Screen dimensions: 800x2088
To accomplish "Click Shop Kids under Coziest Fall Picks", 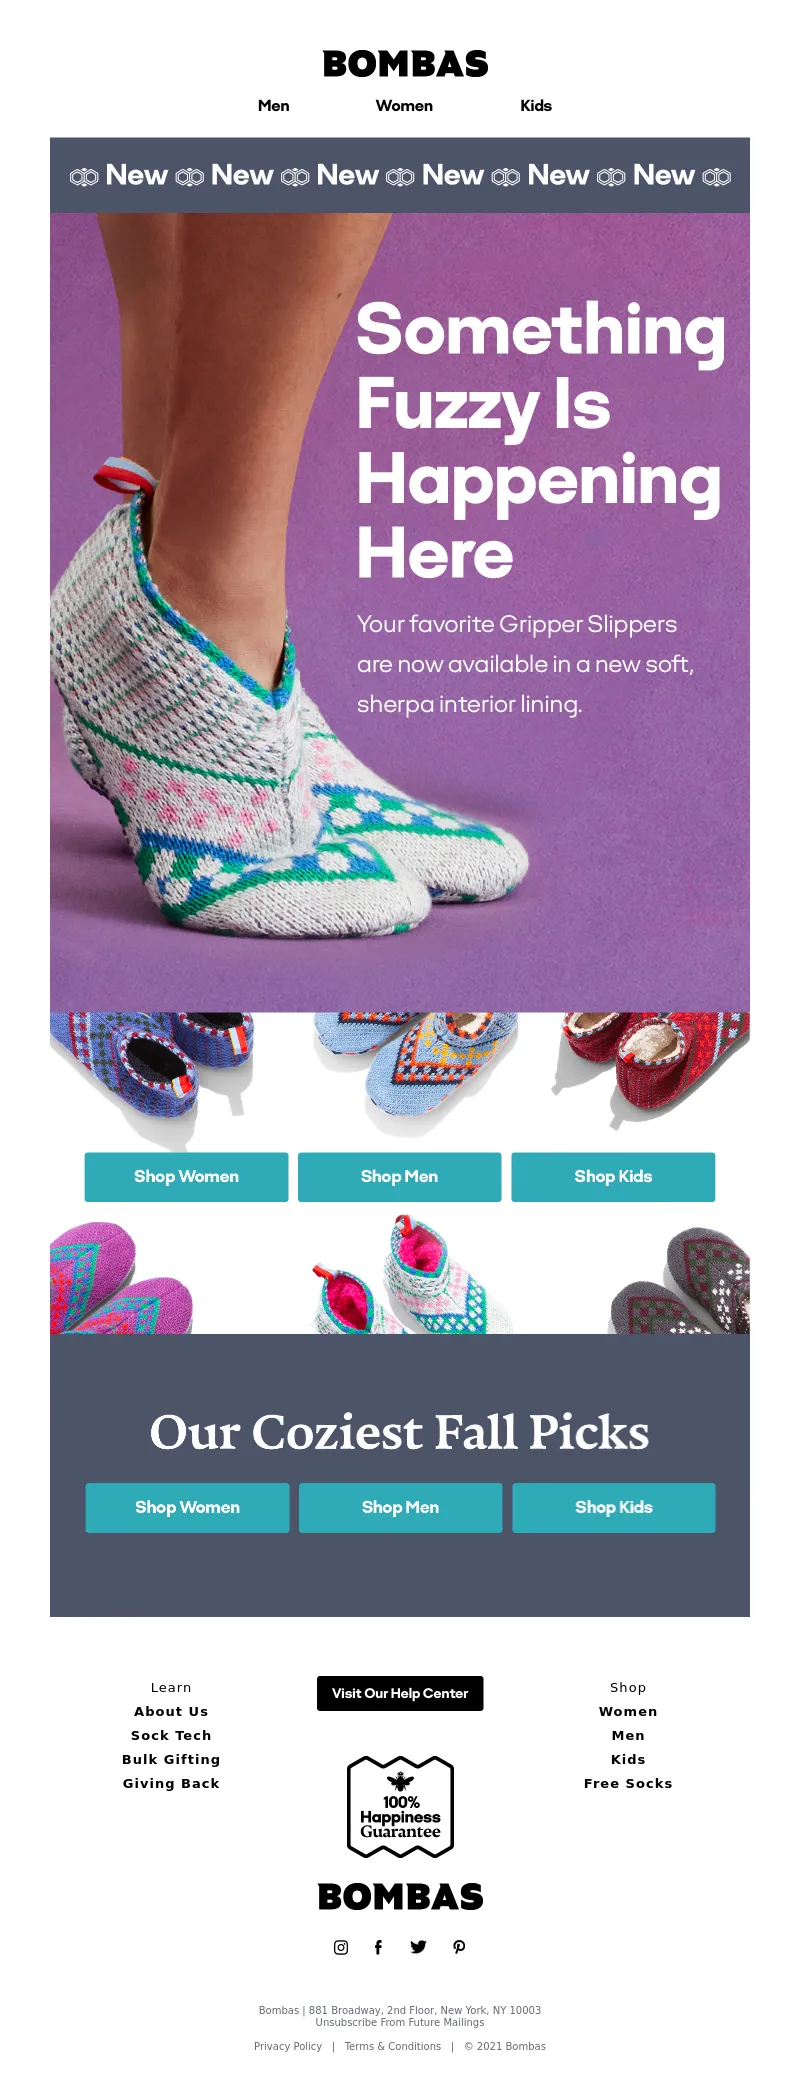I will click(614, 1508).
